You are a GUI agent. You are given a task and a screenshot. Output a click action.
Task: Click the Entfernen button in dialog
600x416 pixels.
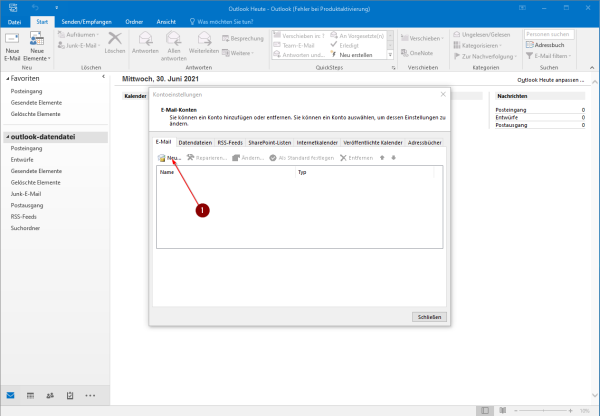pyautogui.click(x=356, y=158)
